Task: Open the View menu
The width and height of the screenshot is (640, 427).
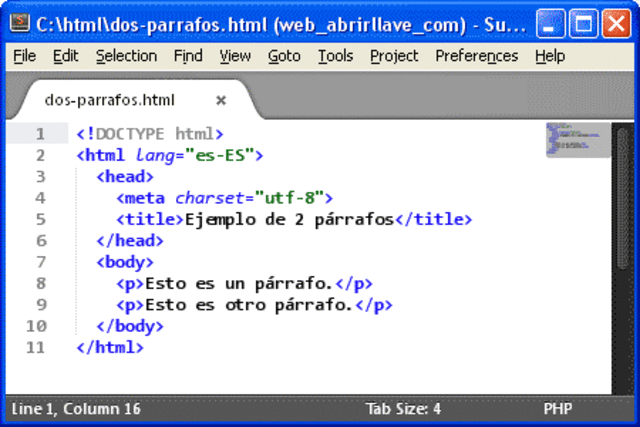Action: (235, 56)
